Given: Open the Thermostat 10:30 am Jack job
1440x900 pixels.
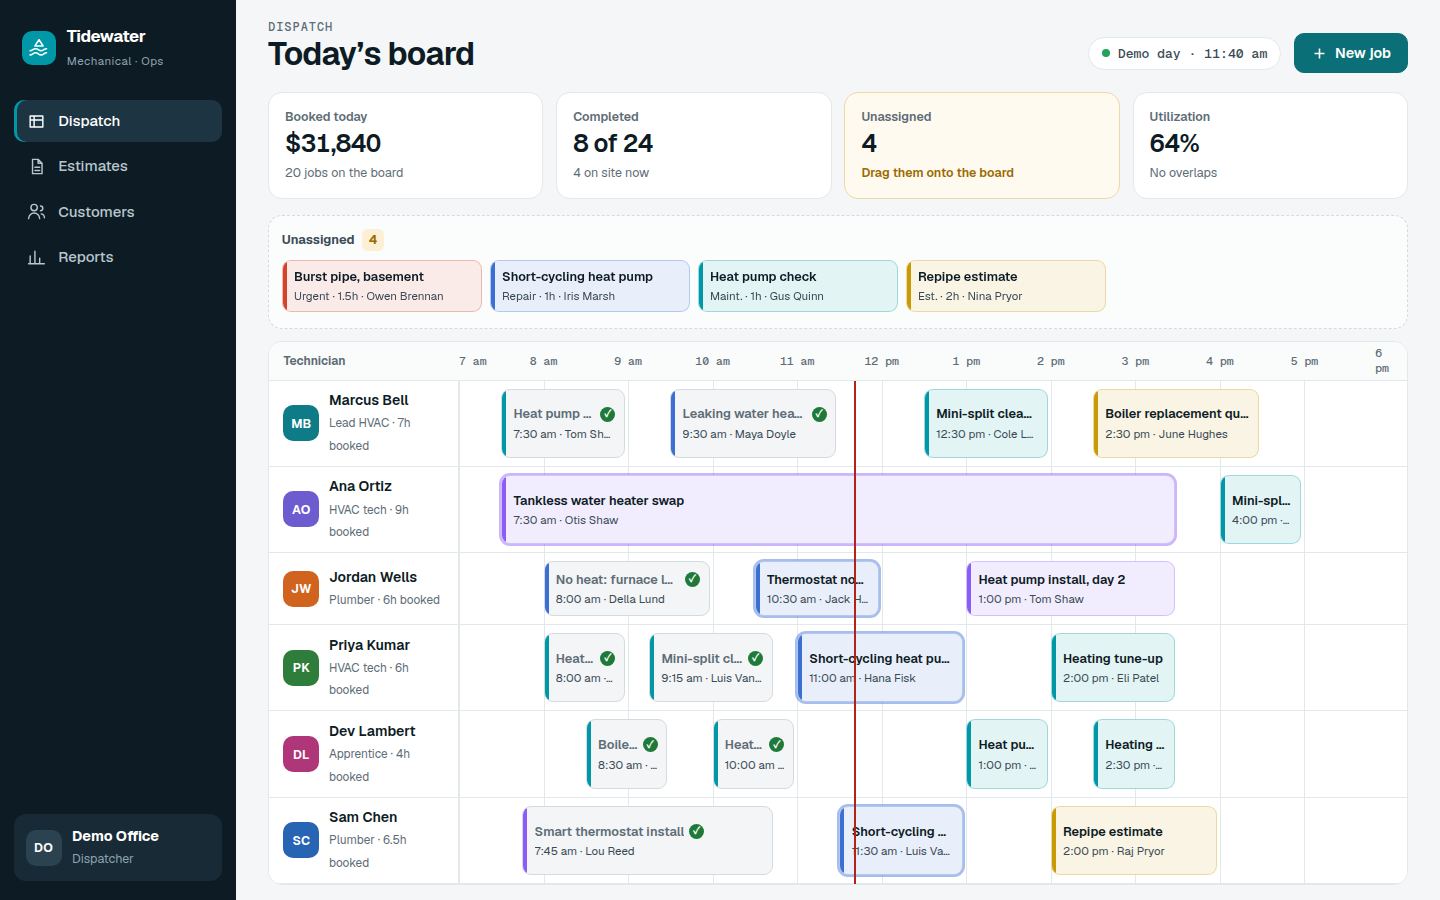Looking at the screenshot, I should click(x=817, y=589).
